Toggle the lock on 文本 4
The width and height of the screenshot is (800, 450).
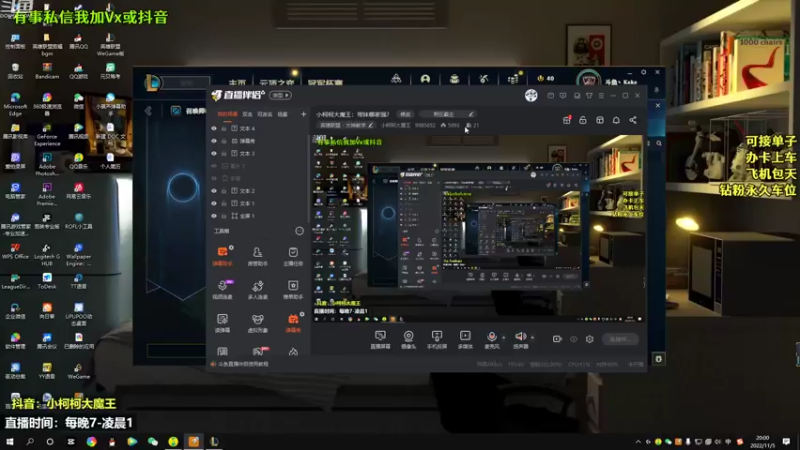pos(223,129)
